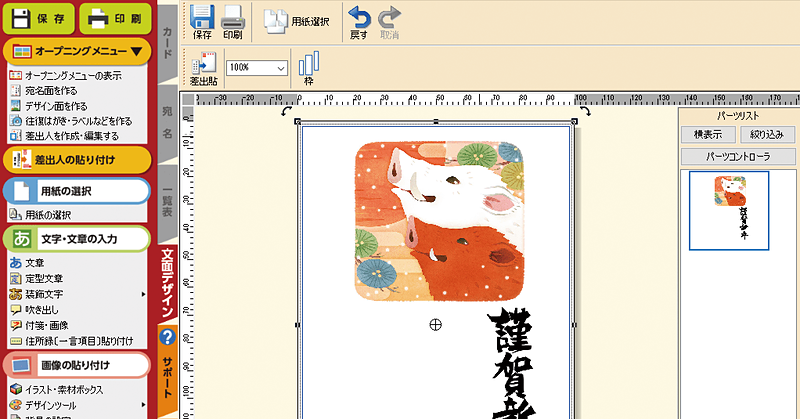
Task: Click the パーツコントローラ button
Action: (x=738, y=157)
